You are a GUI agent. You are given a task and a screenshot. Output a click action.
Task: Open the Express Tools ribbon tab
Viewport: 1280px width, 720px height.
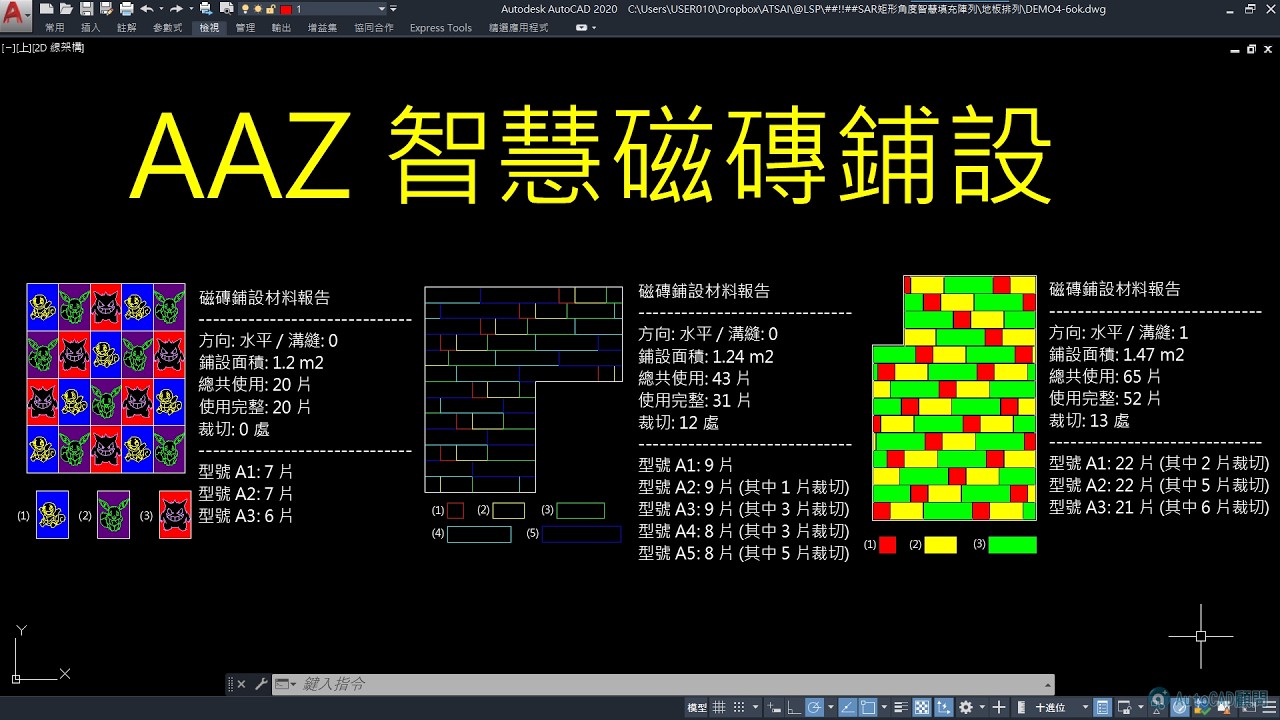[x=441, y=28]
